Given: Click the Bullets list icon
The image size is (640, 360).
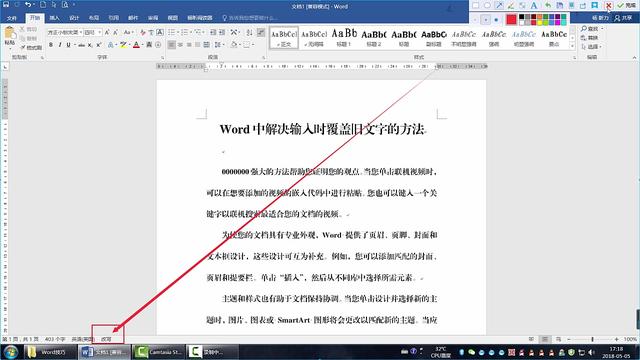Looking at the screenshot, I should tap(171, 32).
